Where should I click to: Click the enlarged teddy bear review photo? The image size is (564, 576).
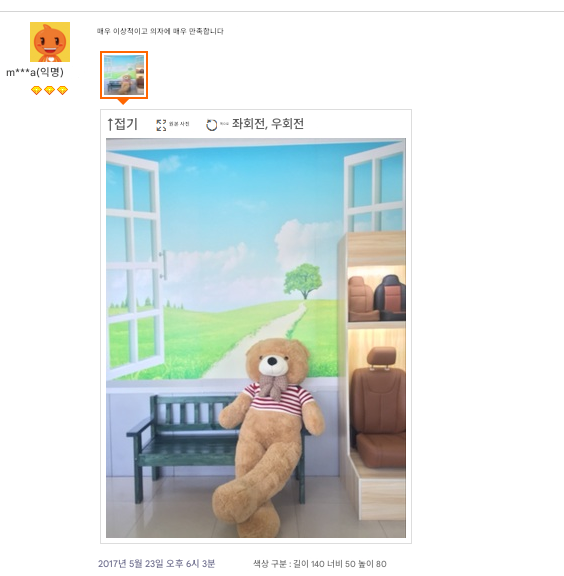[256, 338]
